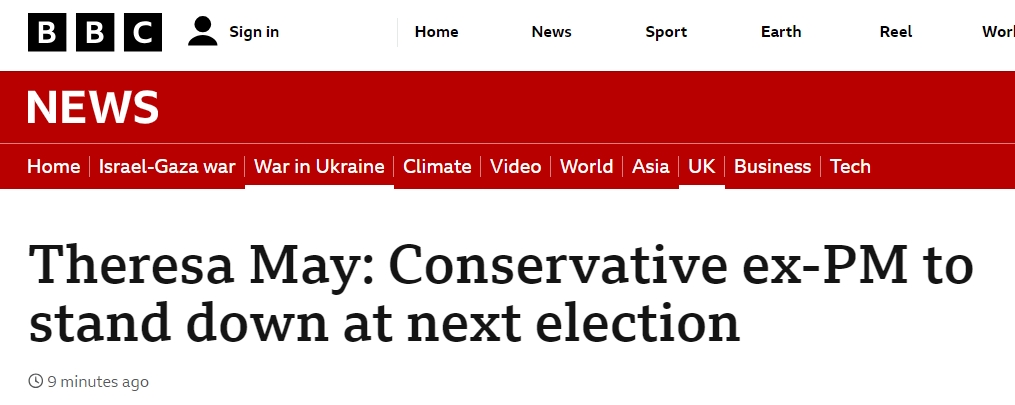1015x405 pixels.
Task: Click the clock icon beside the timestamp
Action: tap(35, 382)
